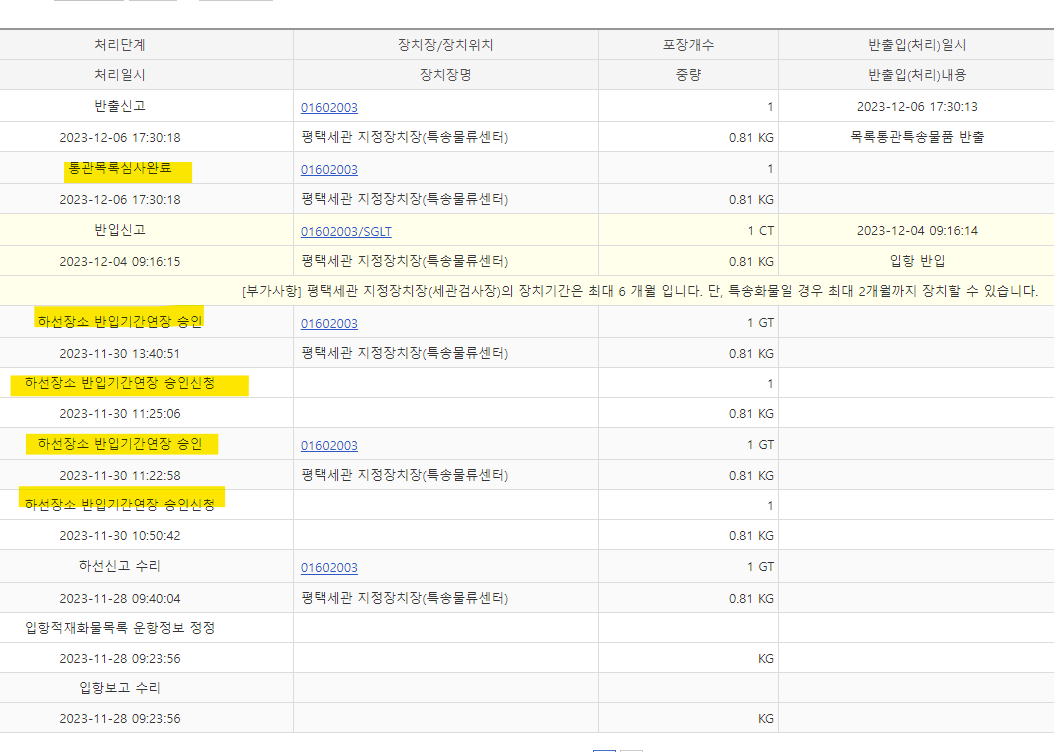
Task: Open 01602003 link for the approval dated 2023-11-30 13:40:51
Action: (329, 323)
